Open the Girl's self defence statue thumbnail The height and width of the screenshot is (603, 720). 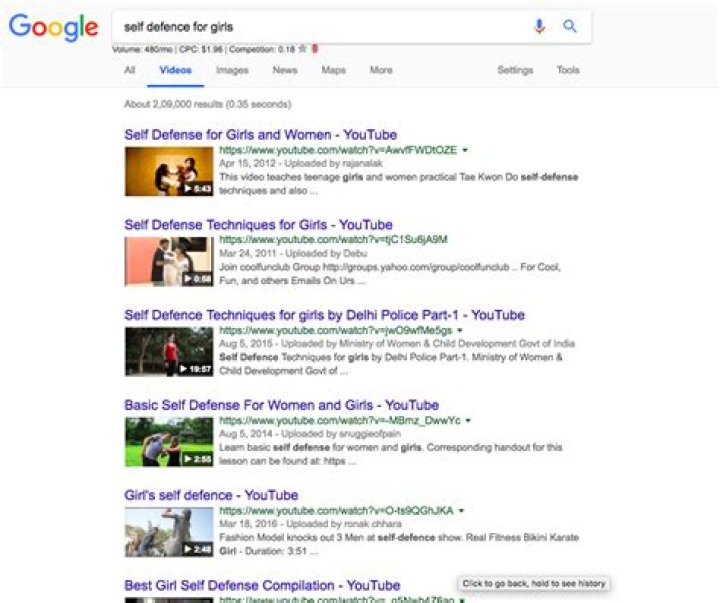pyautogui.click(x=169, y=532)
